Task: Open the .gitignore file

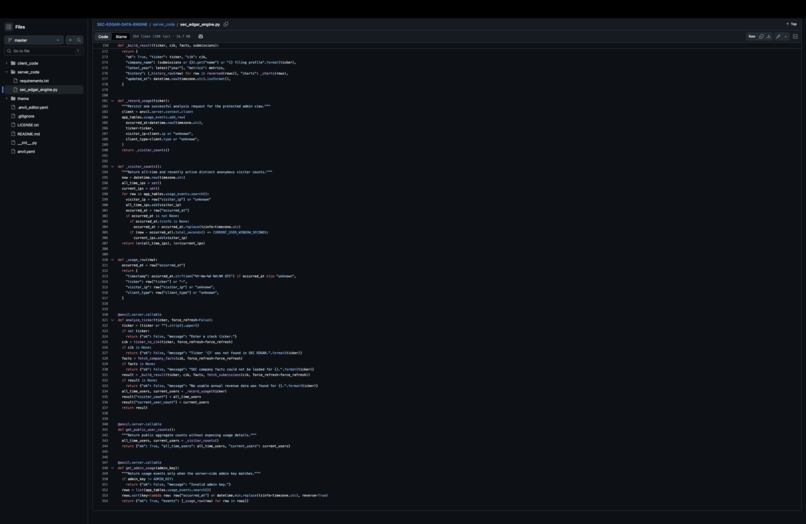Action: pos(26,116)
